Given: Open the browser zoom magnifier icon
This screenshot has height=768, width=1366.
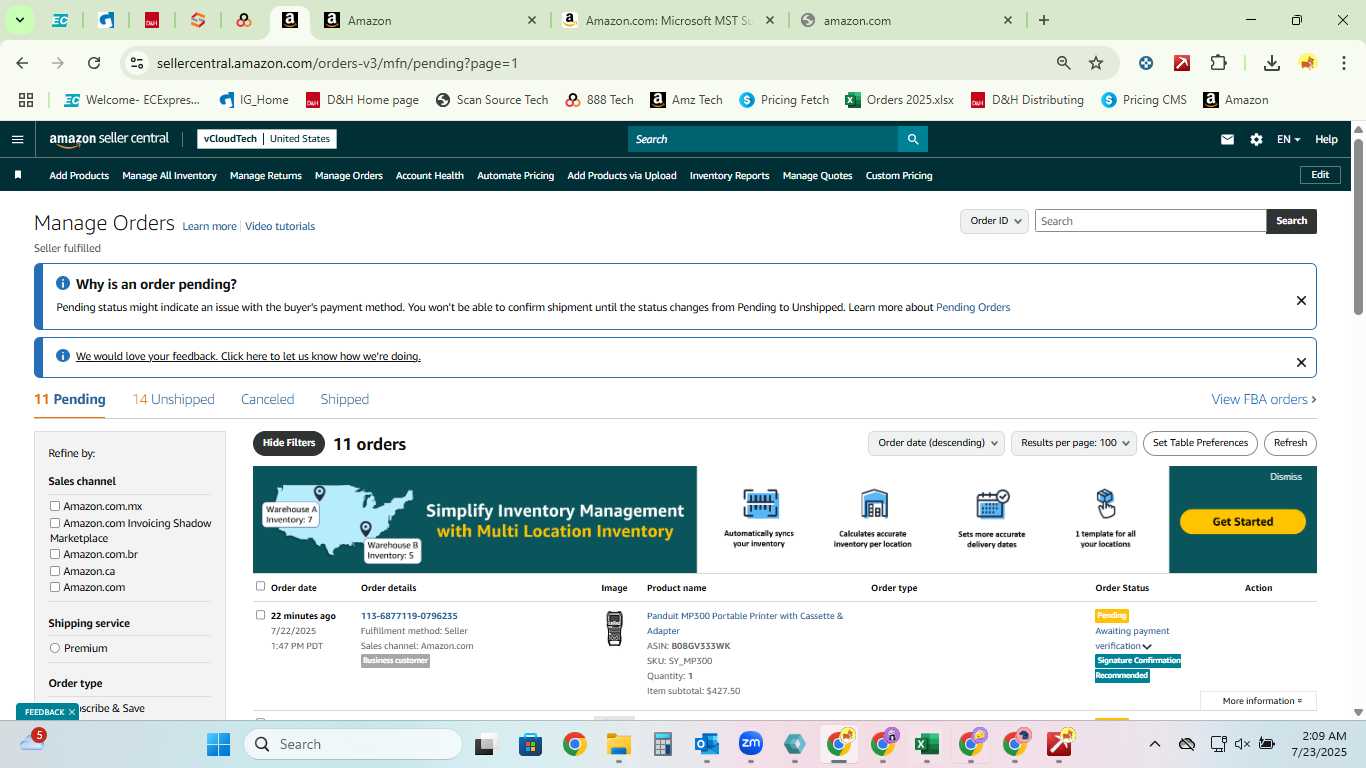Looking at the screenshot, I should tap(1064, 63).
